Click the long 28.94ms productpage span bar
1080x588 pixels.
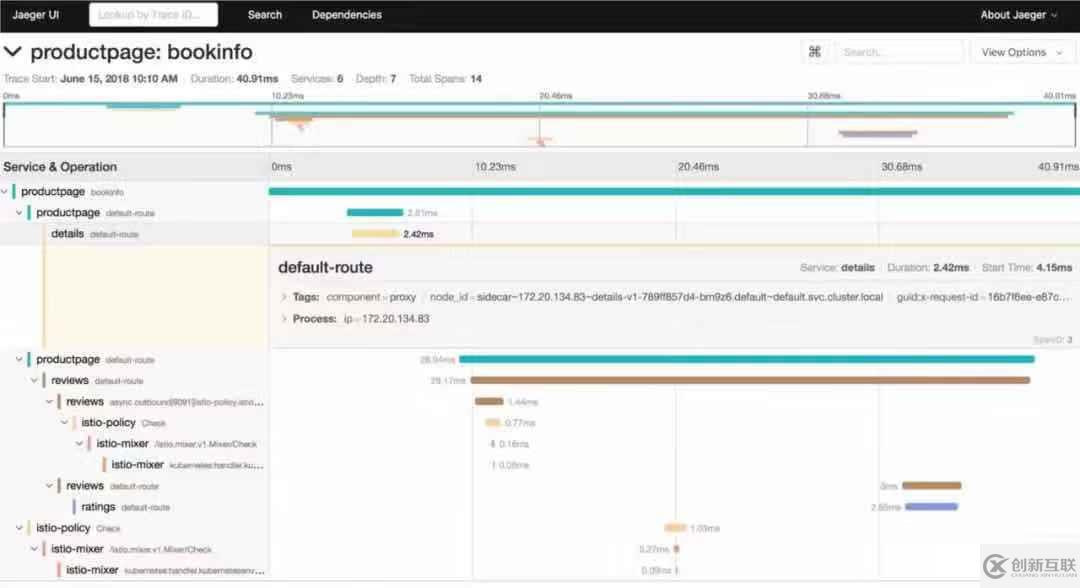click(x=747, y=359)
